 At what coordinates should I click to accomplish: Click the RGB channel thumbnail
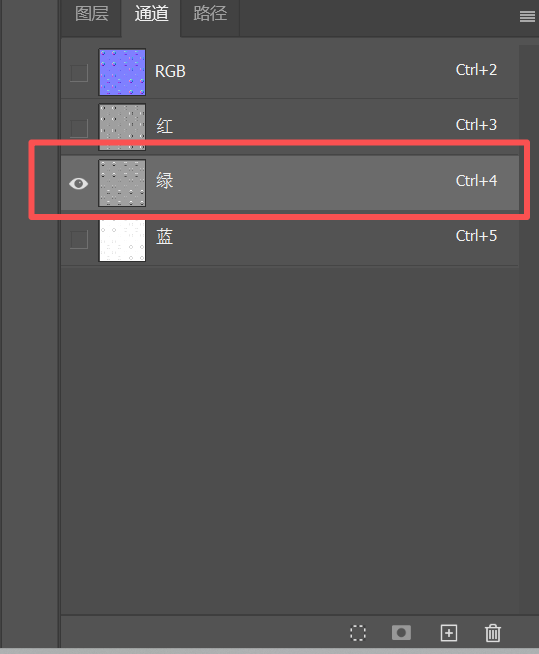[x=122, y=72]
